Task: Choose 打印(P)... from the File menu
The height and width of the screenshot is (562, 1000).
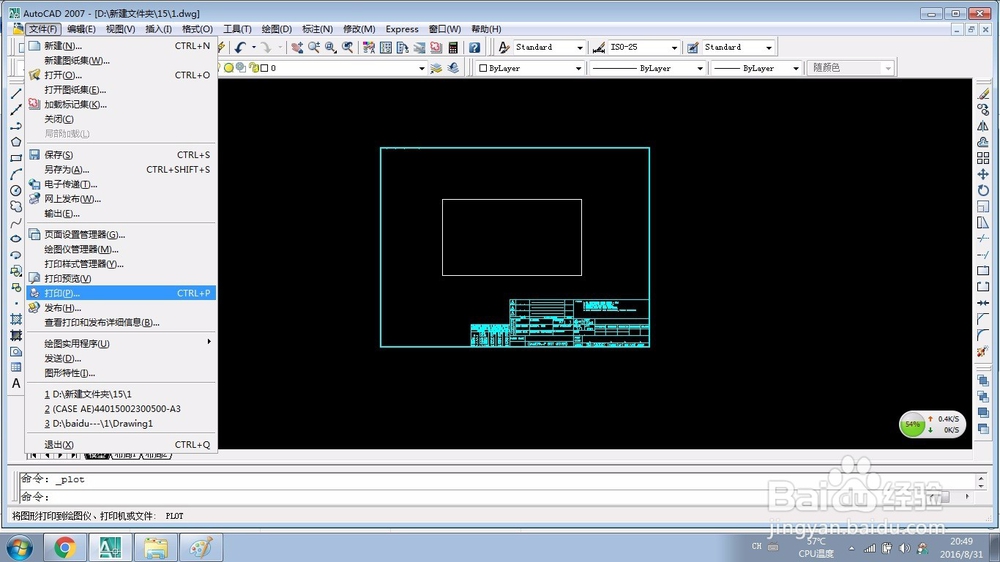Action: point(121,293)
